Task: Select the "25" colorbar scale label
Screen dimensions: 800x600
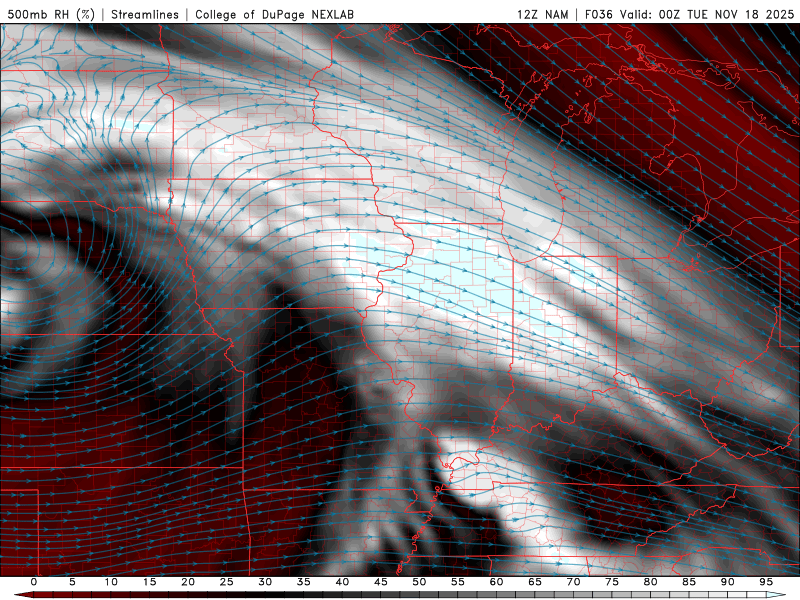Action: pos(227,582)
